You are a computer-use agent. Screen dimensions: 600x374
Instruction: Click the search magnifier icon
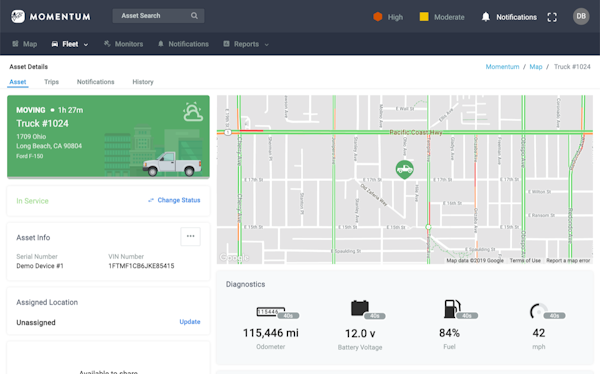tap(194, 16)
